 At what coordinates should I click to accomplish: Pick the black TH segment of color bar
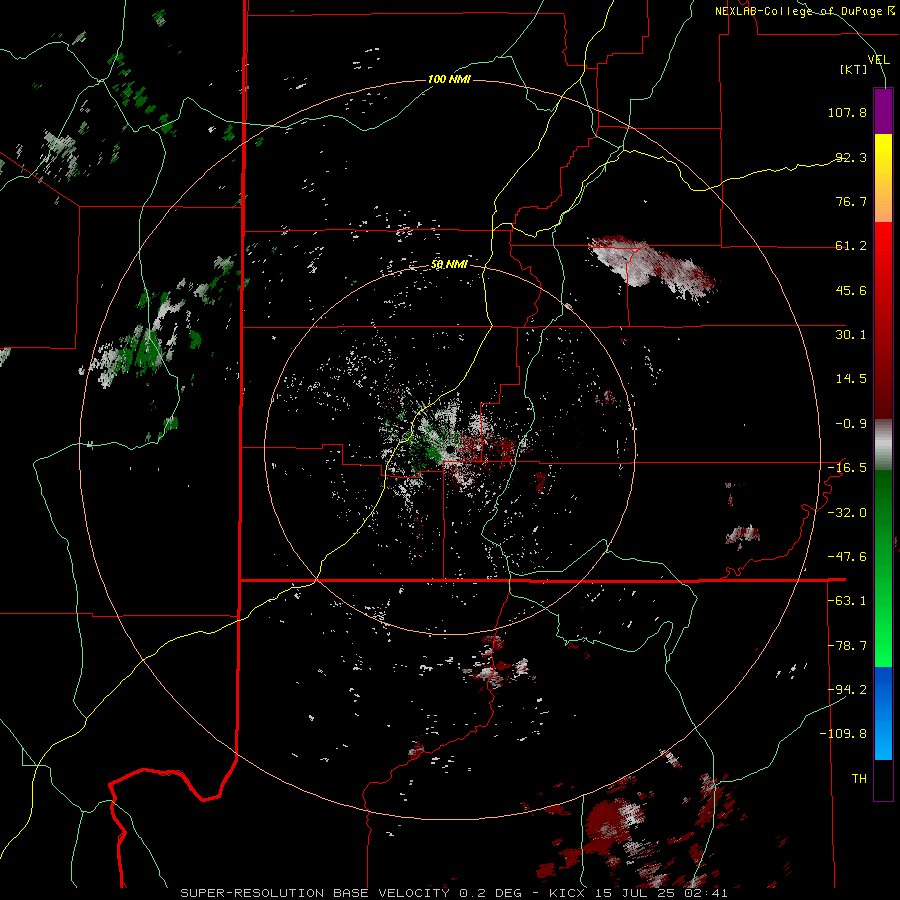[x=883, y=779]
